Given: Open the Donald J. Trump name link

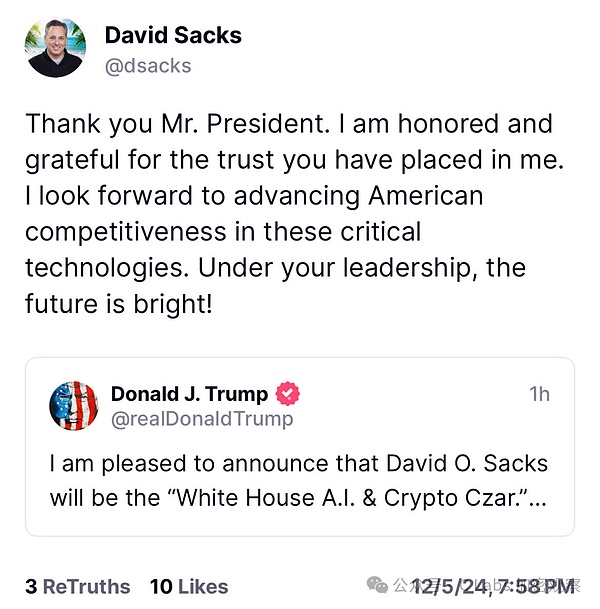Looking at the screenshot, I should click(x=189, y=394).
